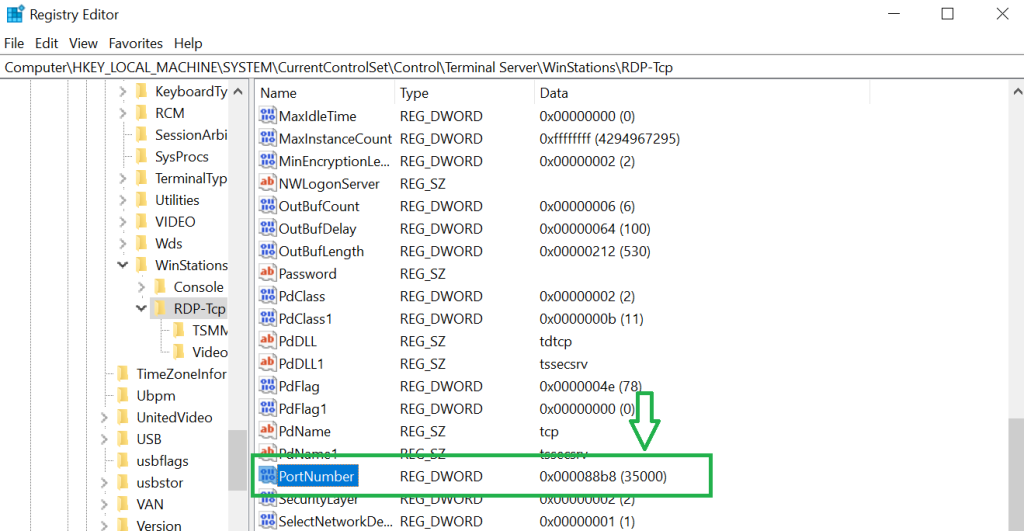Open the Help menu
The height and width of the screenshot is (531, 1024).
[188, 43]
